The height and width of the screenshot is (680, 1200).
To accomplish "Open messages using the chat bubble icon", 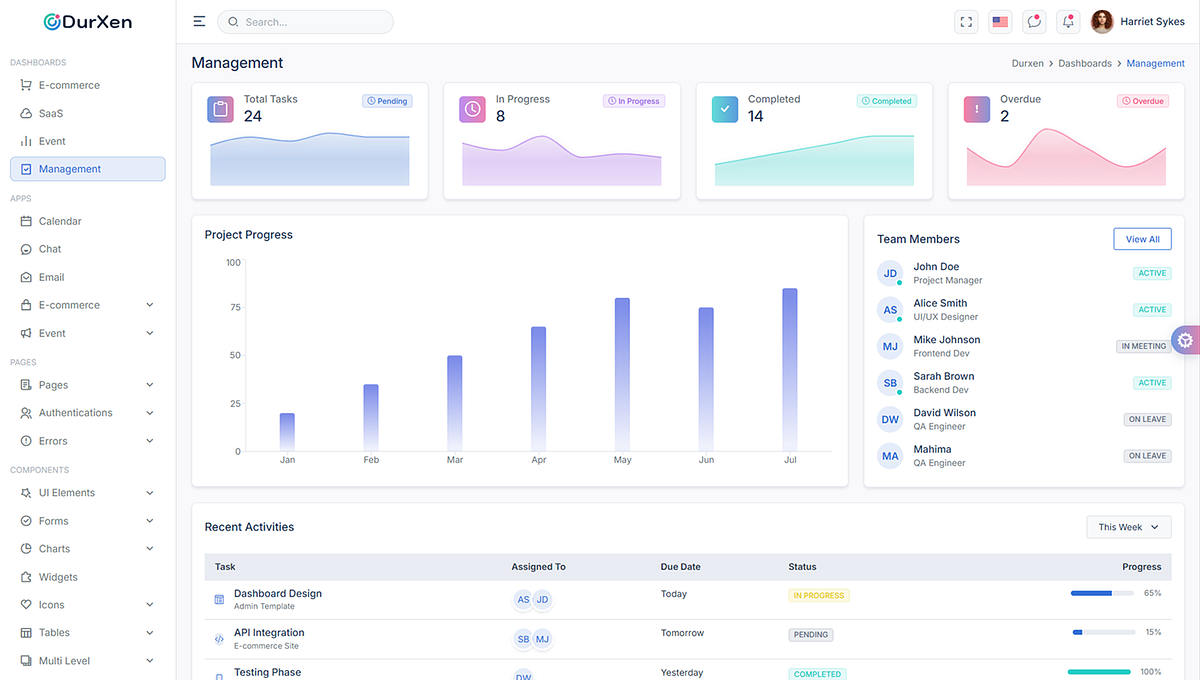I will tap(1034, 21).
